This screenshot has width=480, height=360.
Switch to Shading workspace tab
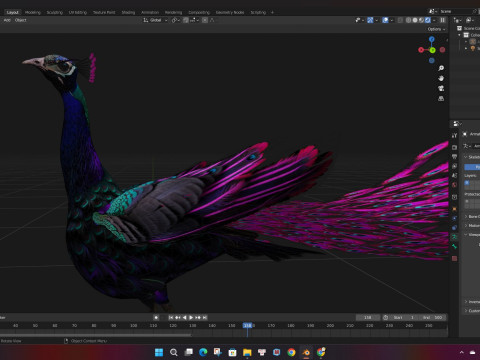click(128, 12)
